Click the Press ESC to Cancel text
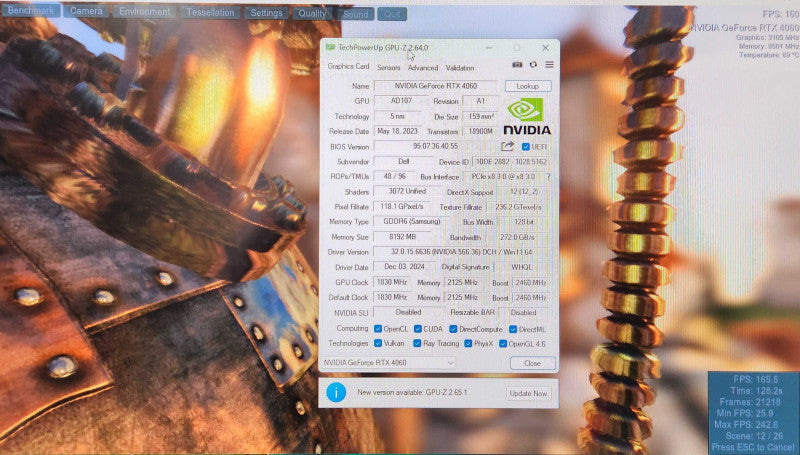Screen dimensions: 800x455 [x=754, y=447]
